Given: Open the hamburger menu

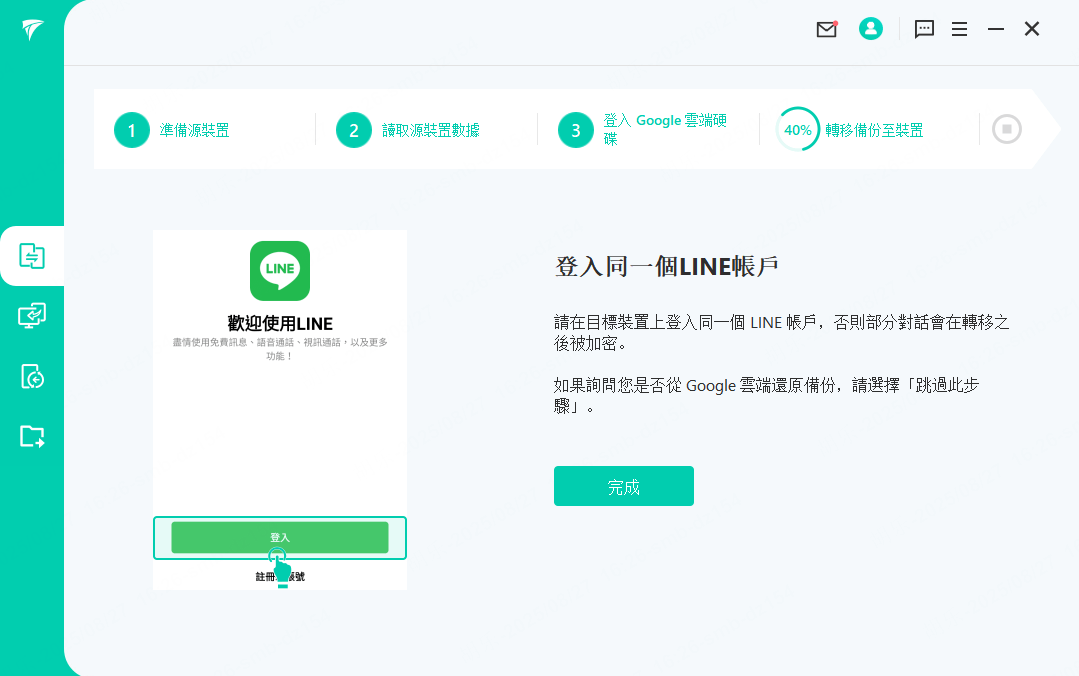Looking at the screenshot, I should [959, 29].
